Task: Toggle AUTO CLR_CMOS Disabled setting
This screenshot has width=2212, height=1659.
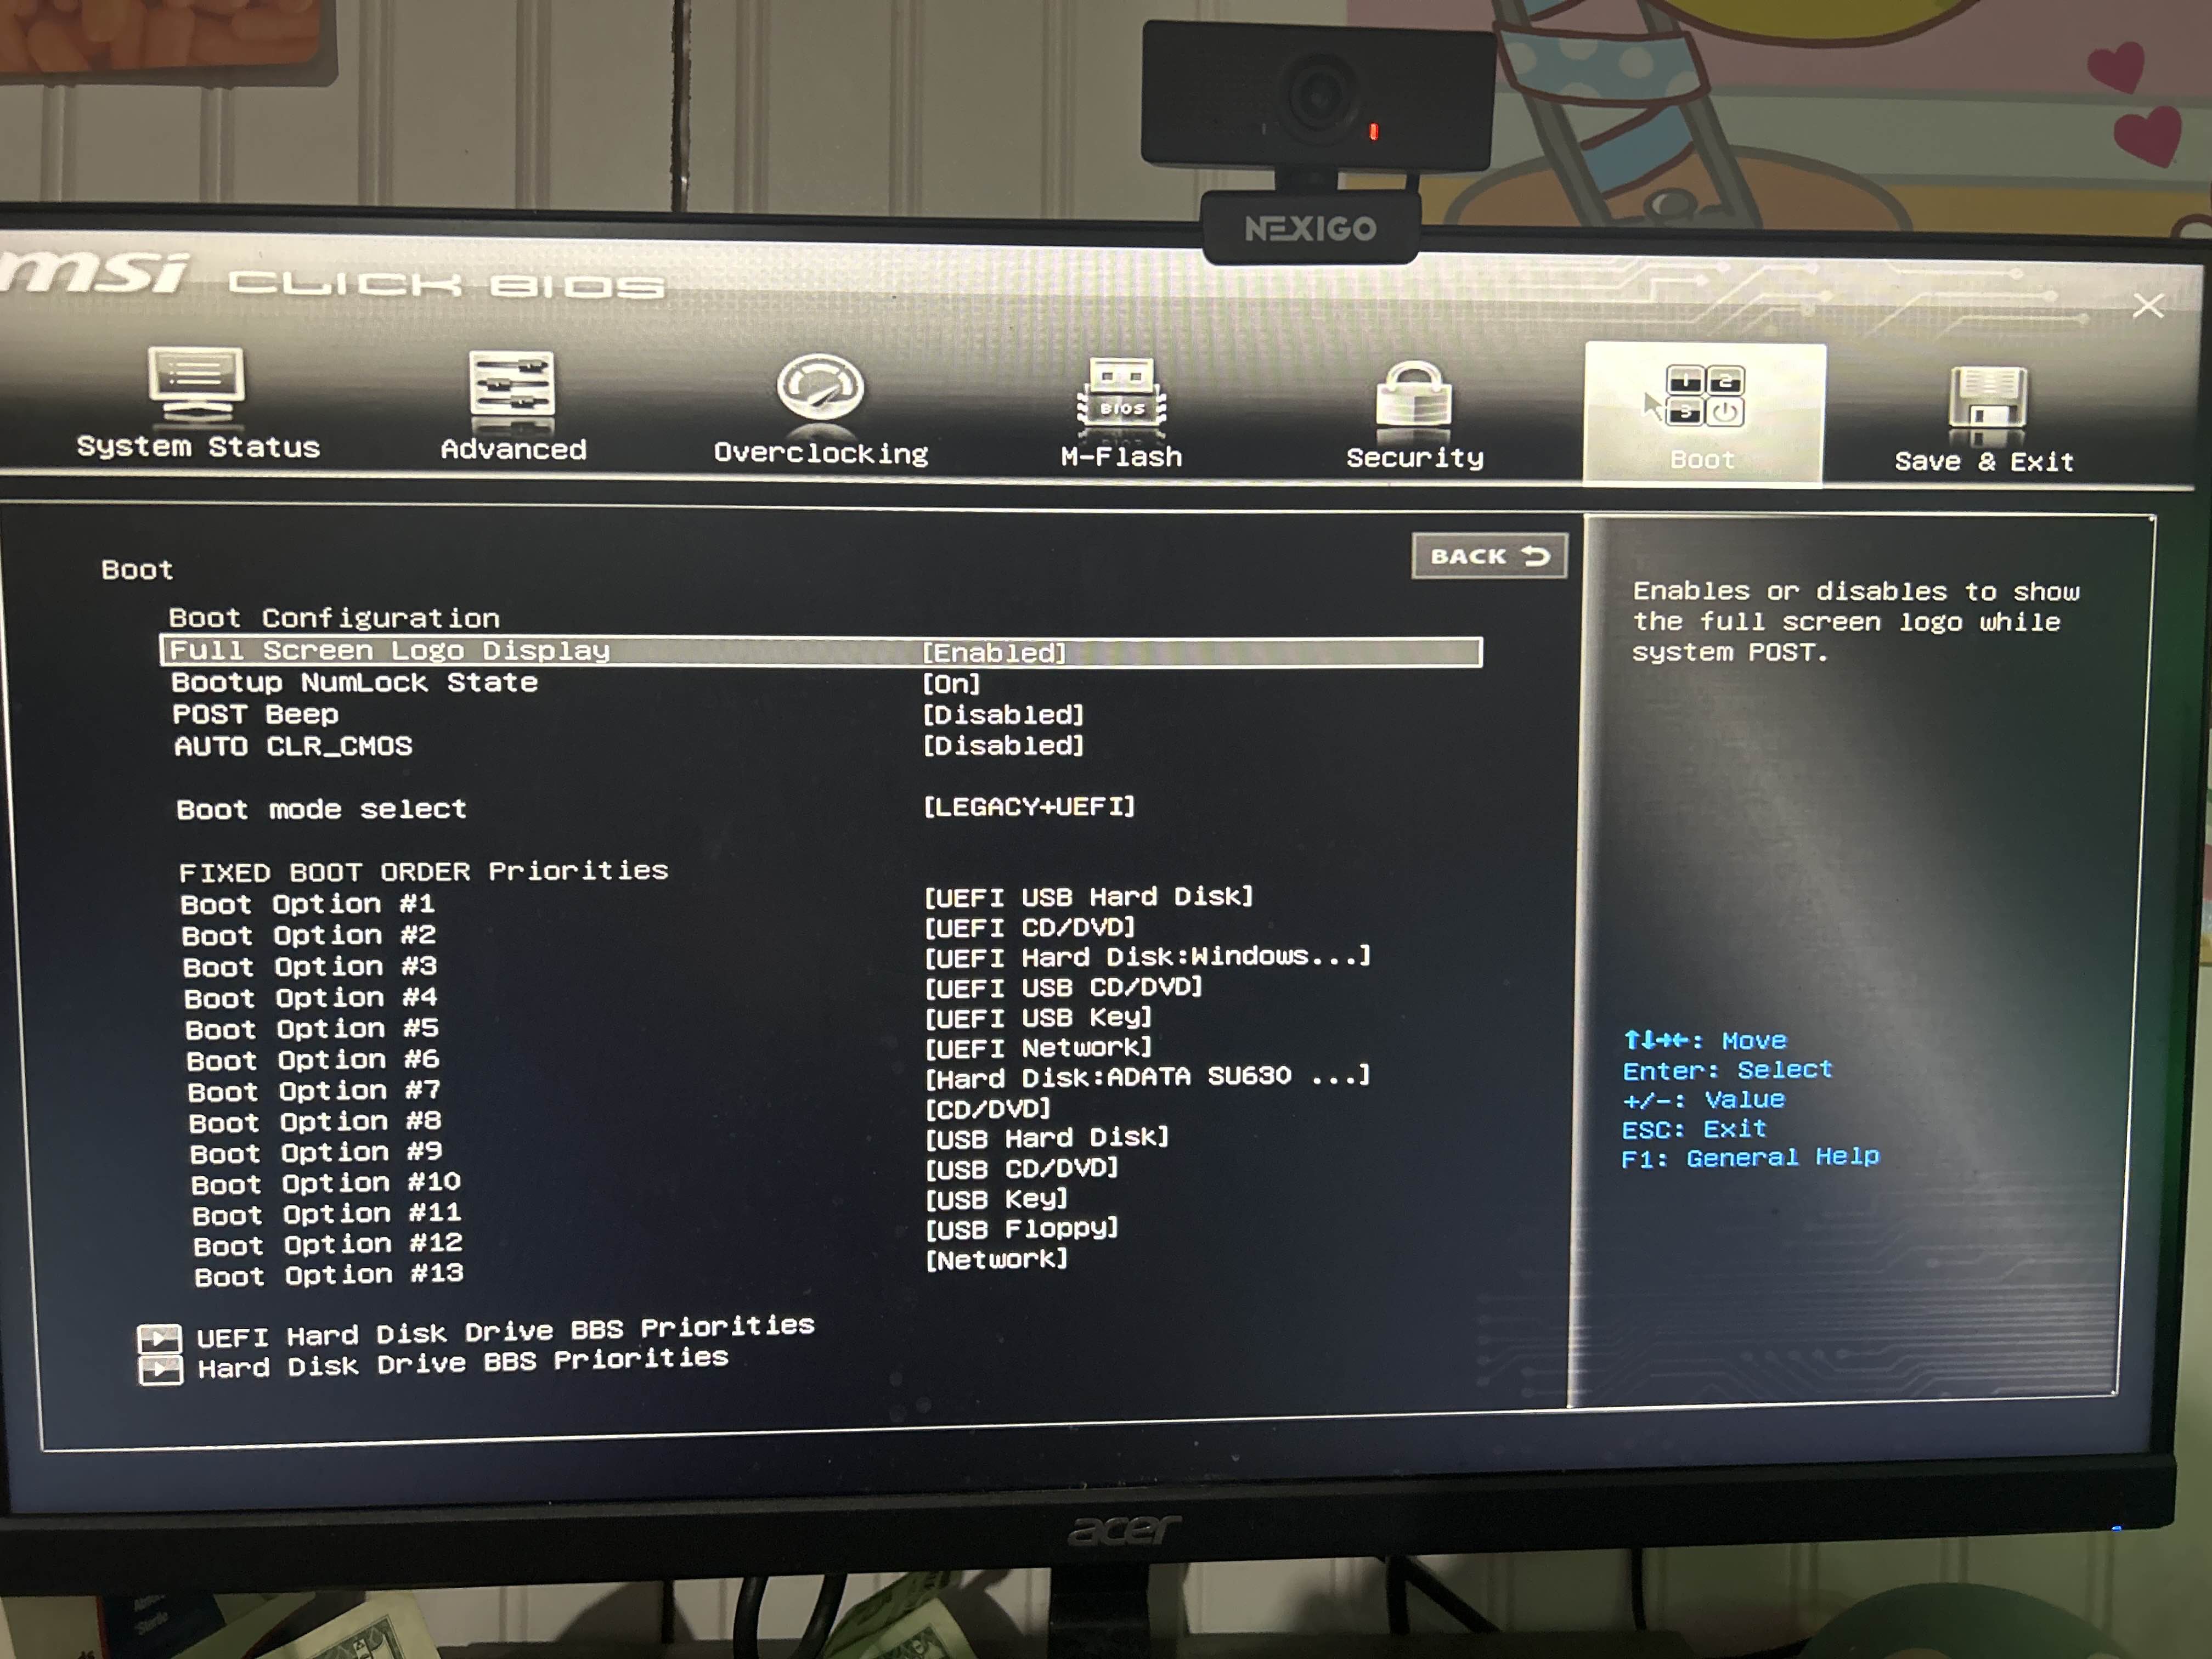Action: tap(1003, 746)
